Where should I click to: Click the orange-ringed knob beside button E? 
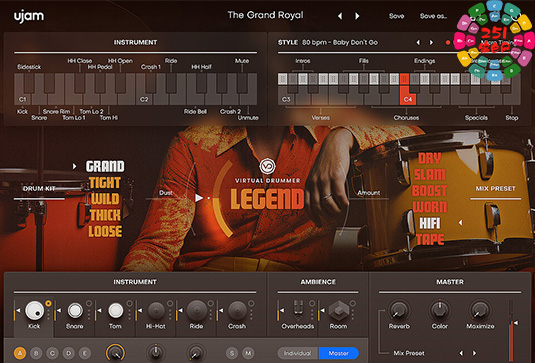115,353
